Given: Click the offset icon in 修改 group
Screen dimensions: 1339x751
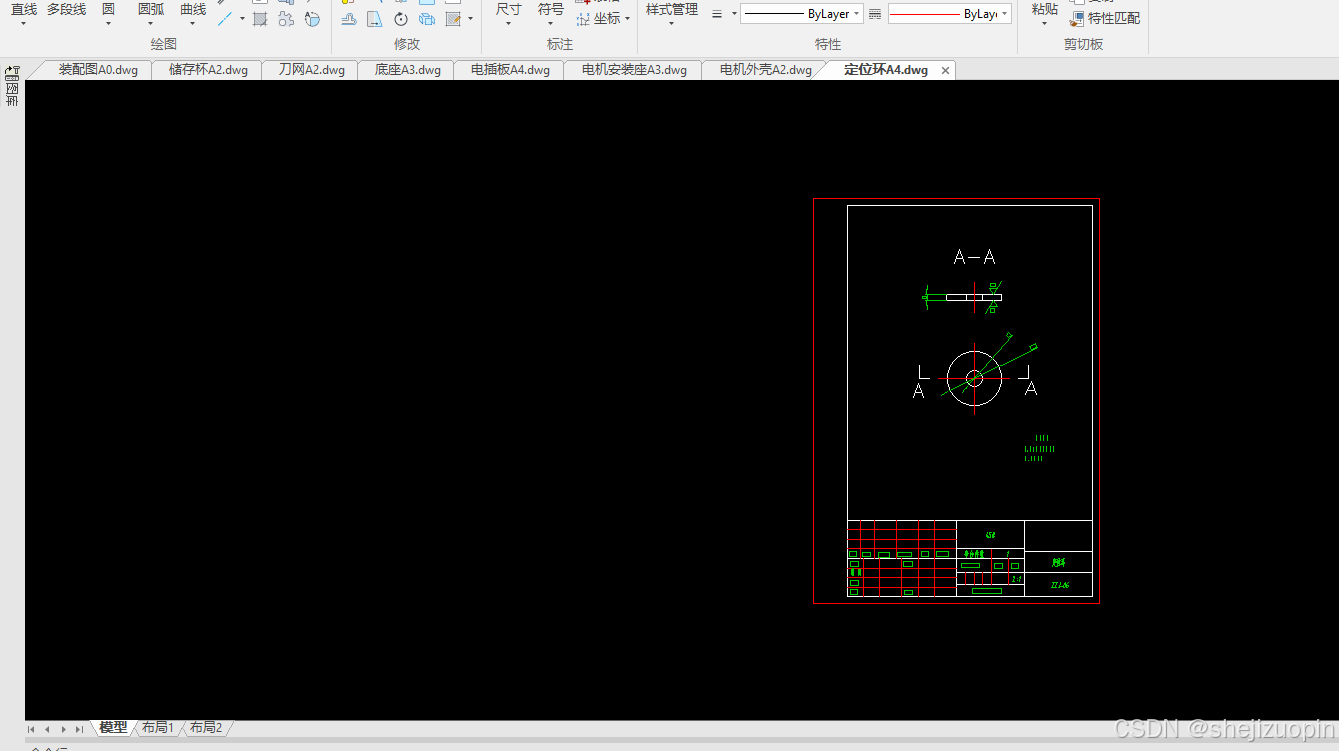Looking at the screenshot, I should coord(348,18).
